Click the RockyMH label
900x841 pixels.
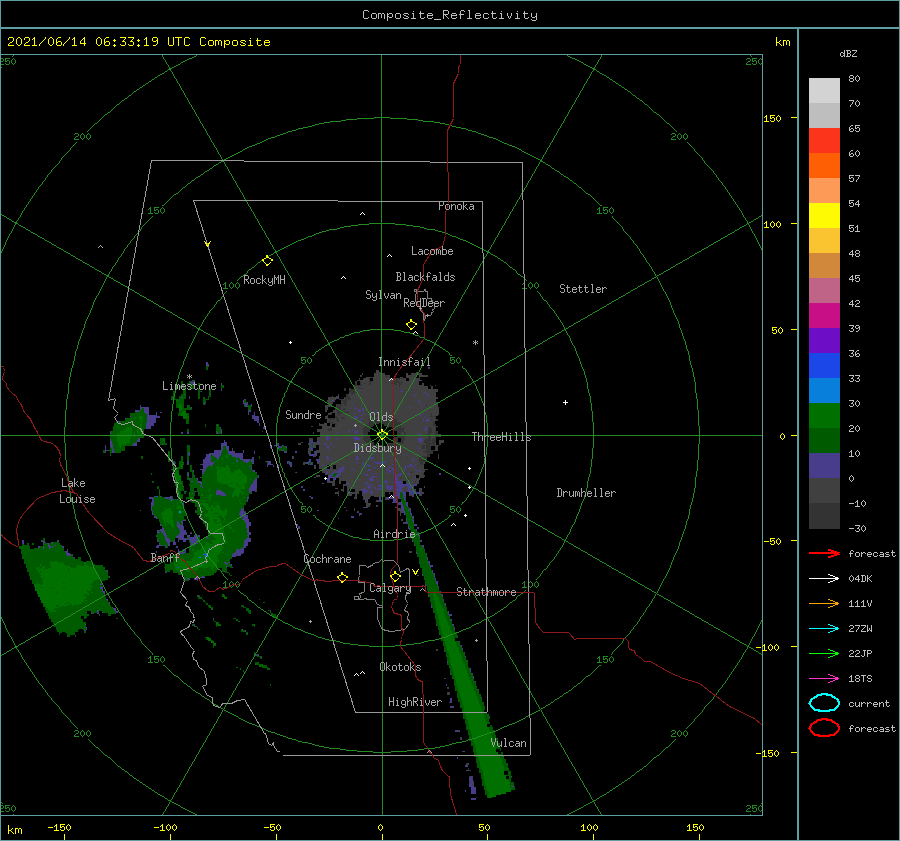(264, 280)
